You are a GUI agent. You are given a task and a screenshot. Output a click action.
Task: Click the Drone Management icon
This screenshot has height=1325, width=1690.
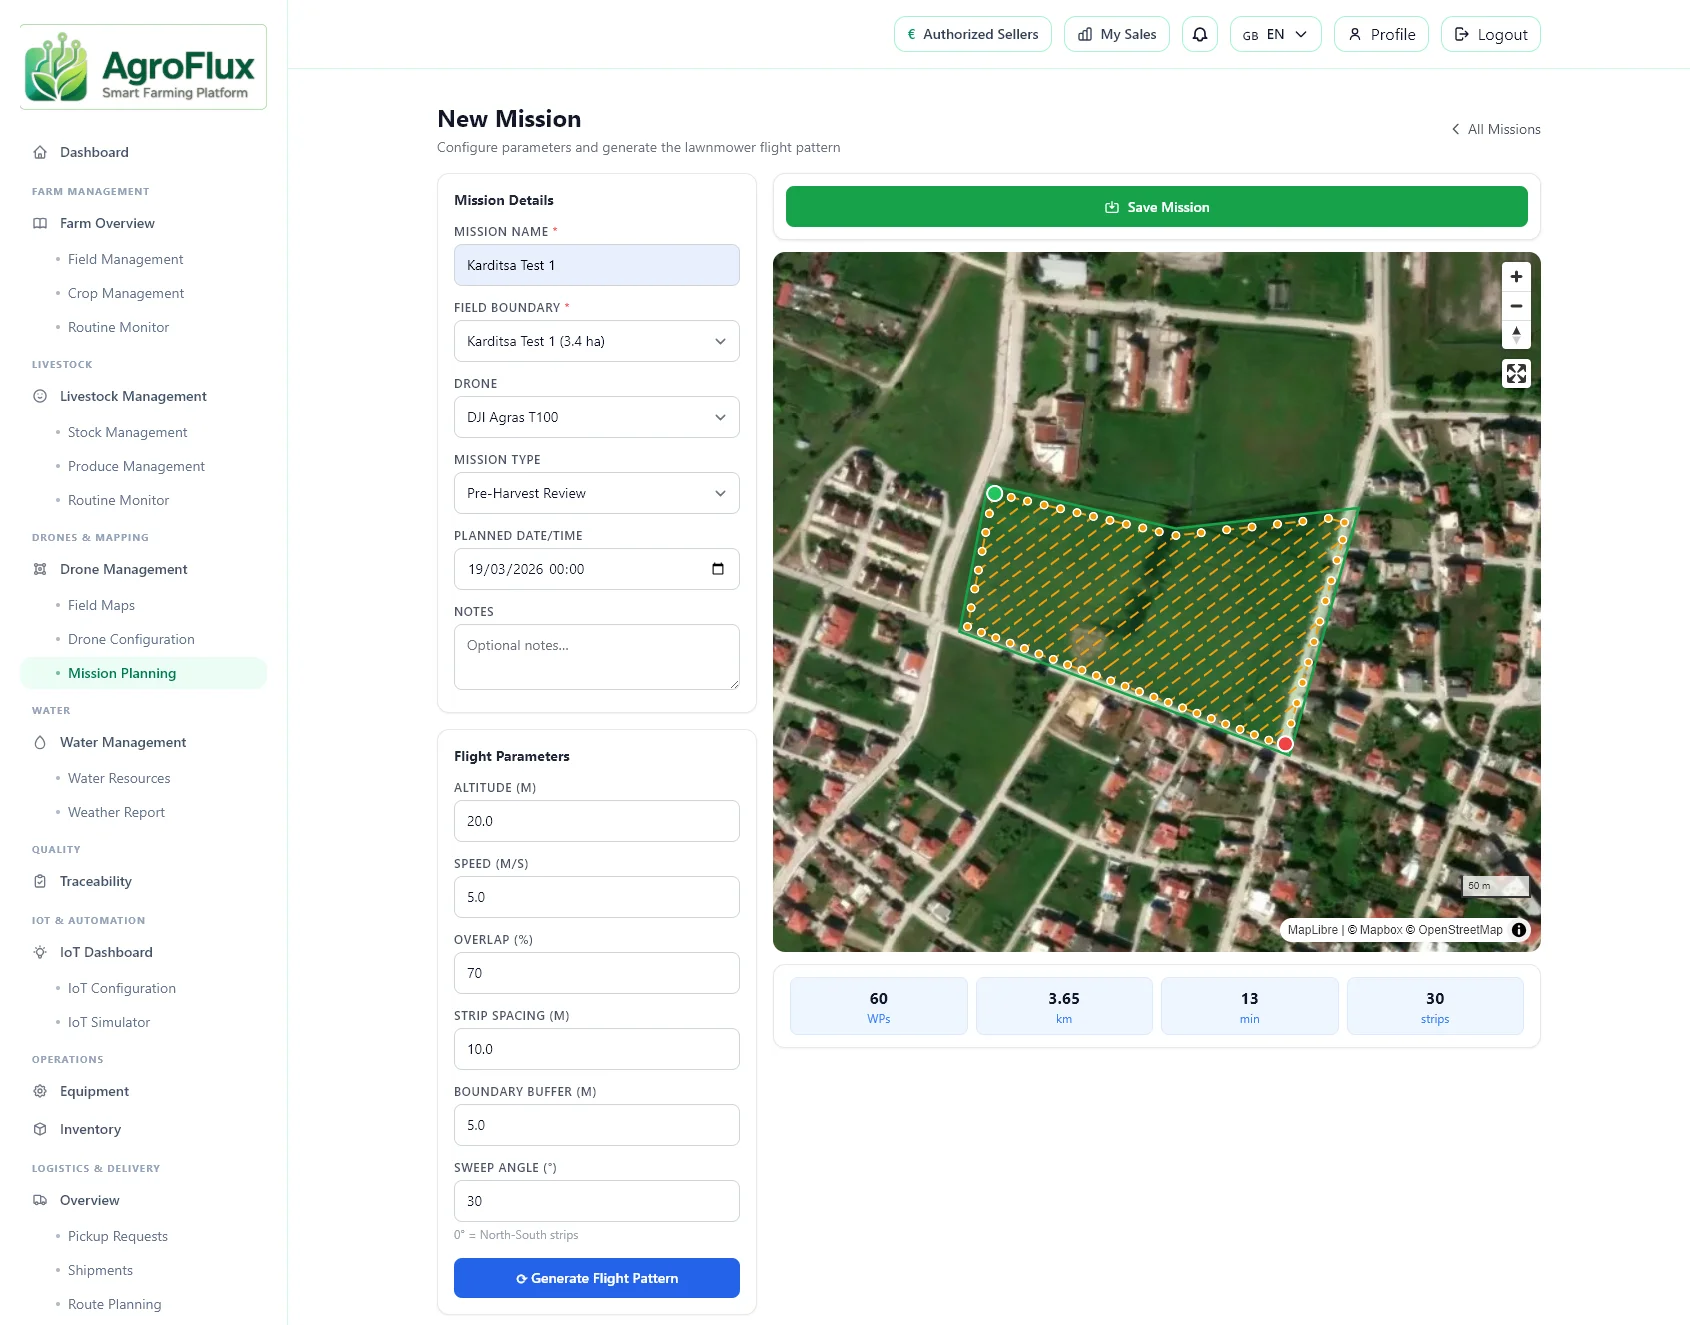pos(40,569)
